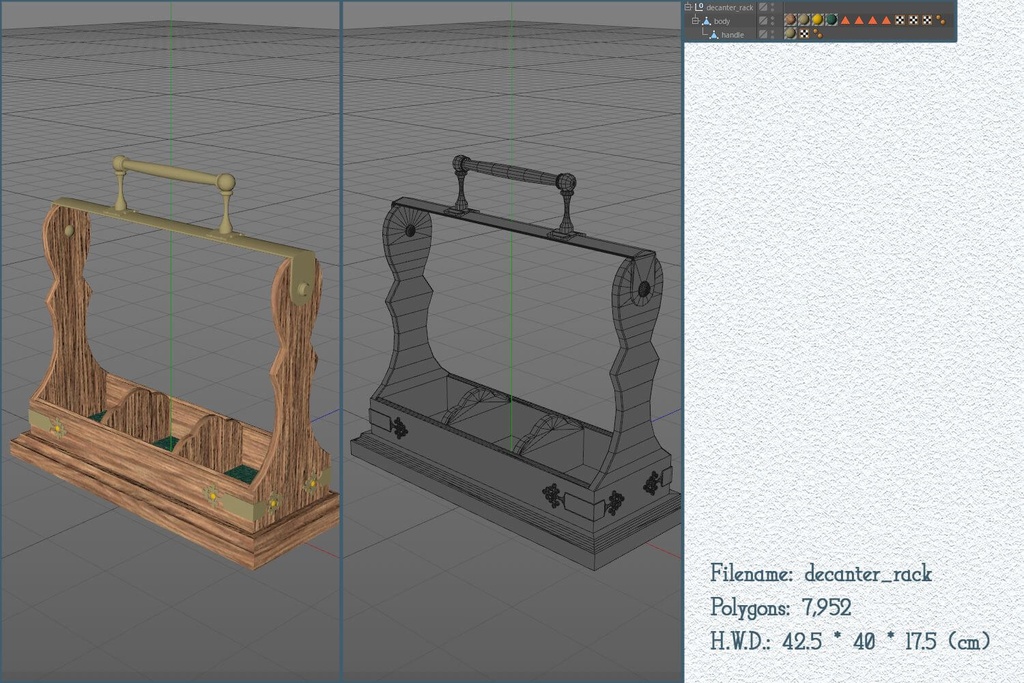The image size is (1024, 683).
Task: Select the second checkerboard UVW tag on body
Action: (x=914, y=20)
